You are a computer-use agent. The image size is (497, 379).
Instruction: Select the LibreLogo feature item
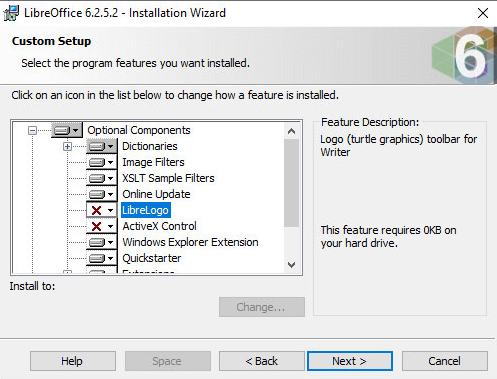click(146, 210)
